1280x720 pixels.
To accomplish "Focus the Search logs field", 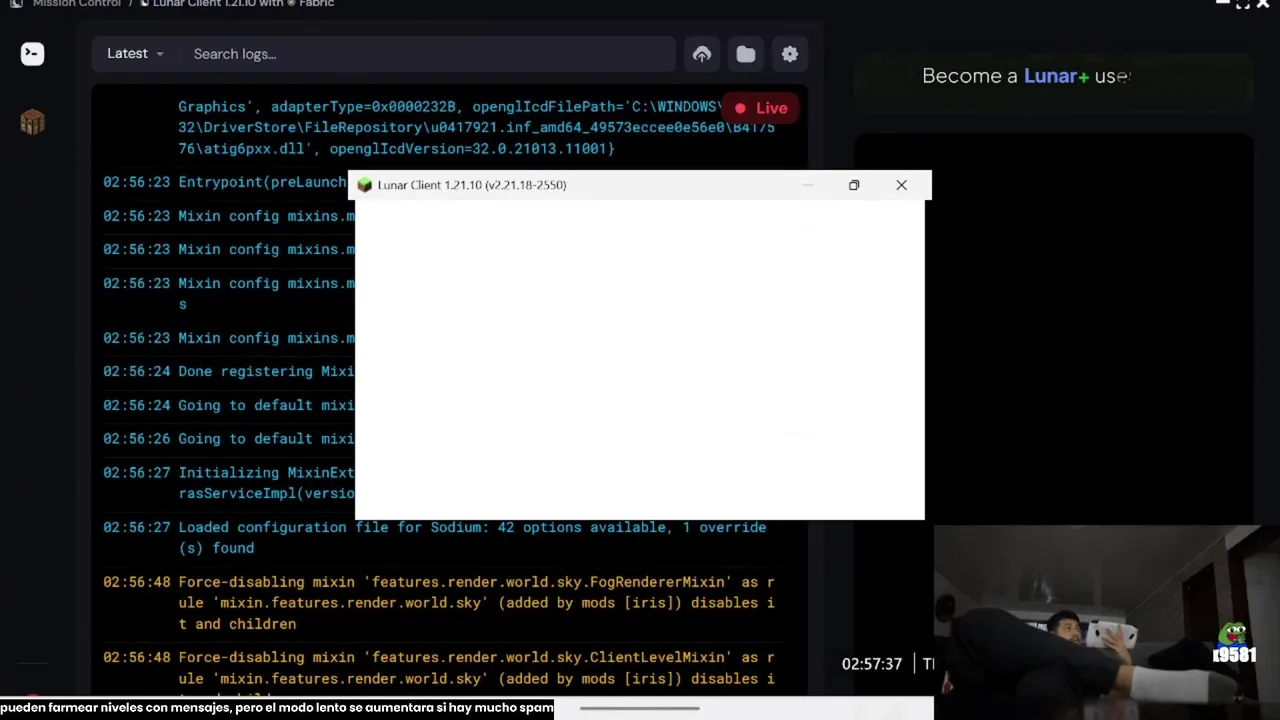I will pyautogui.click(x=428, y=54).
